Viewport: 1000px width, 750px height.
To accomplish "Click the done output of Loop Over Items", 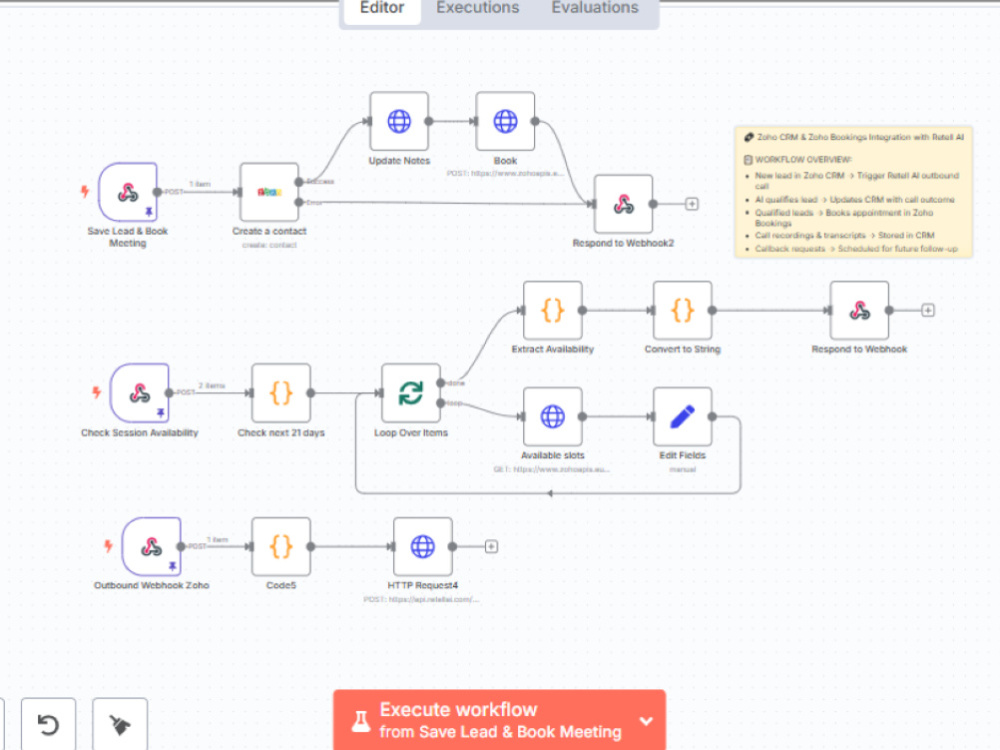I will (441, 383).
